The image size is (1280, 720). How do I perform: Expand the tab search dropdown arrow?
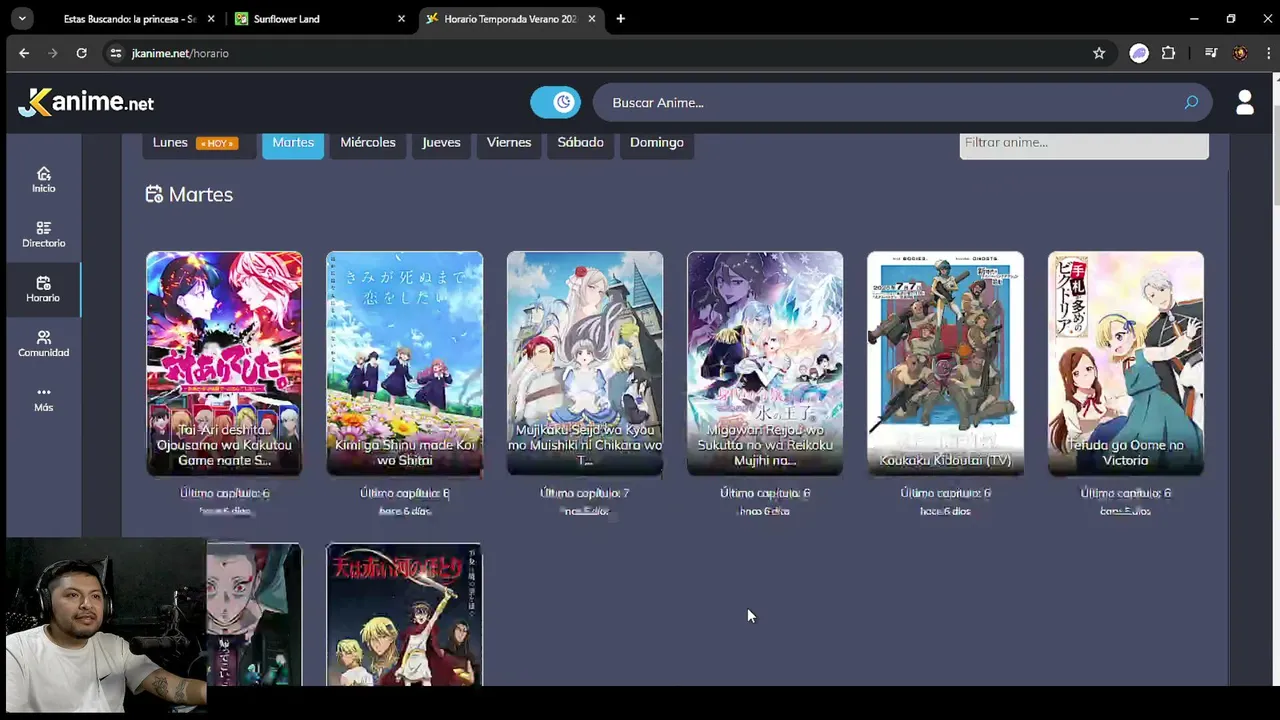tap(21, 19)
